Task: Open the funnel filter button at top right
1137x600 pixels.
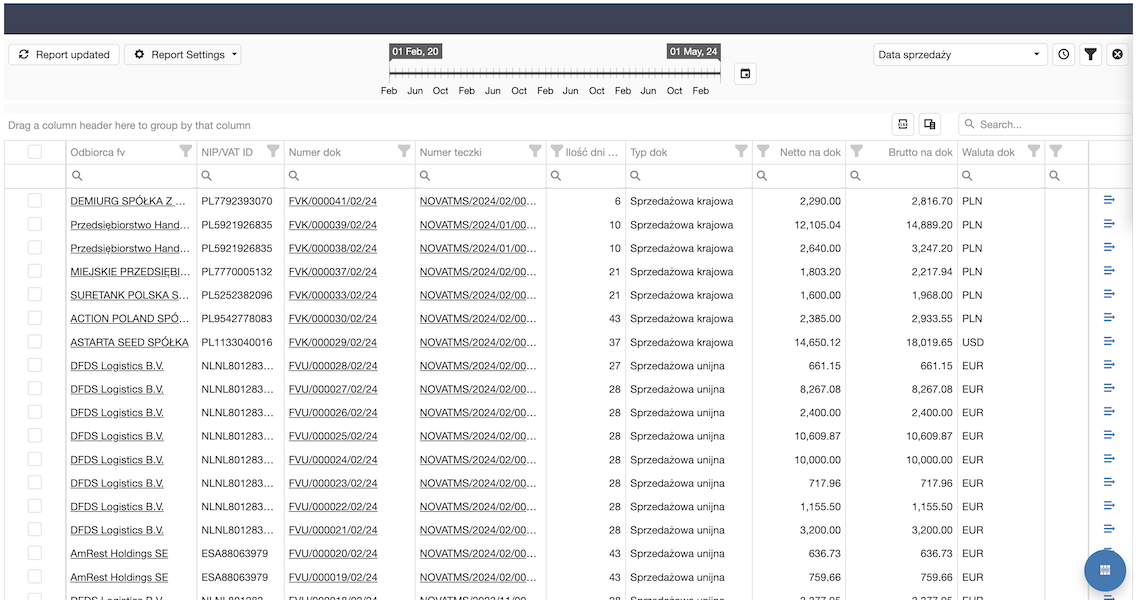Action: point(1091,55)
